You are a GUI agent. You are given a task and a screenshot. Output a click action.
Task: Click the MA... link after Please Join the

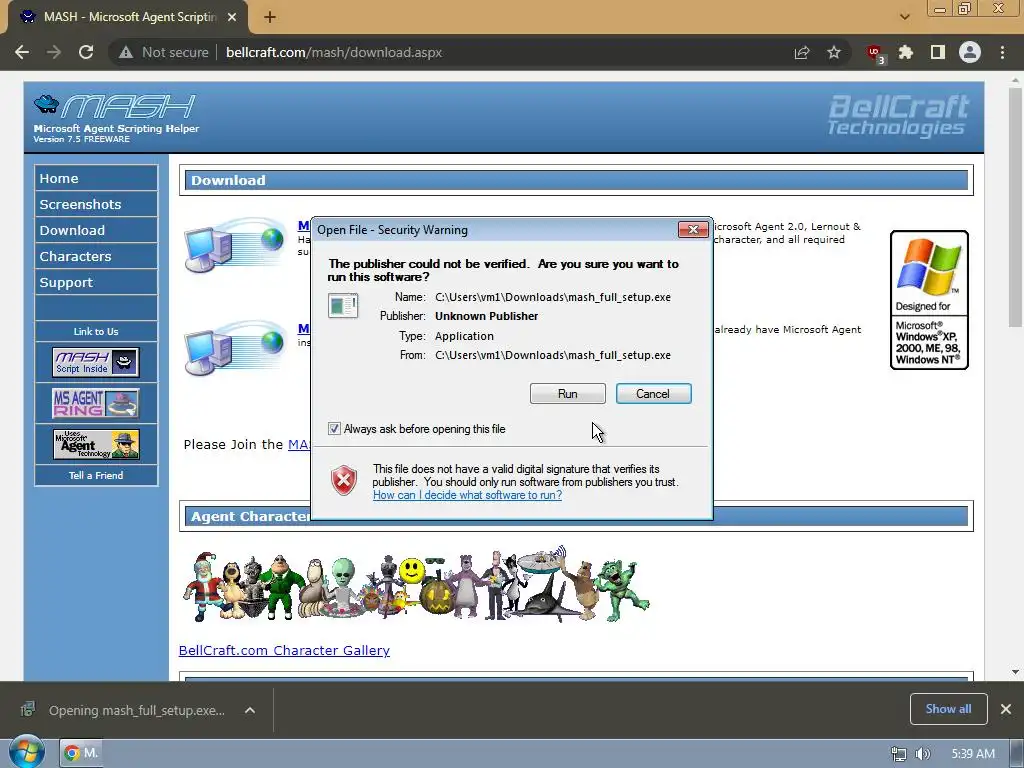tap(298, 445)
